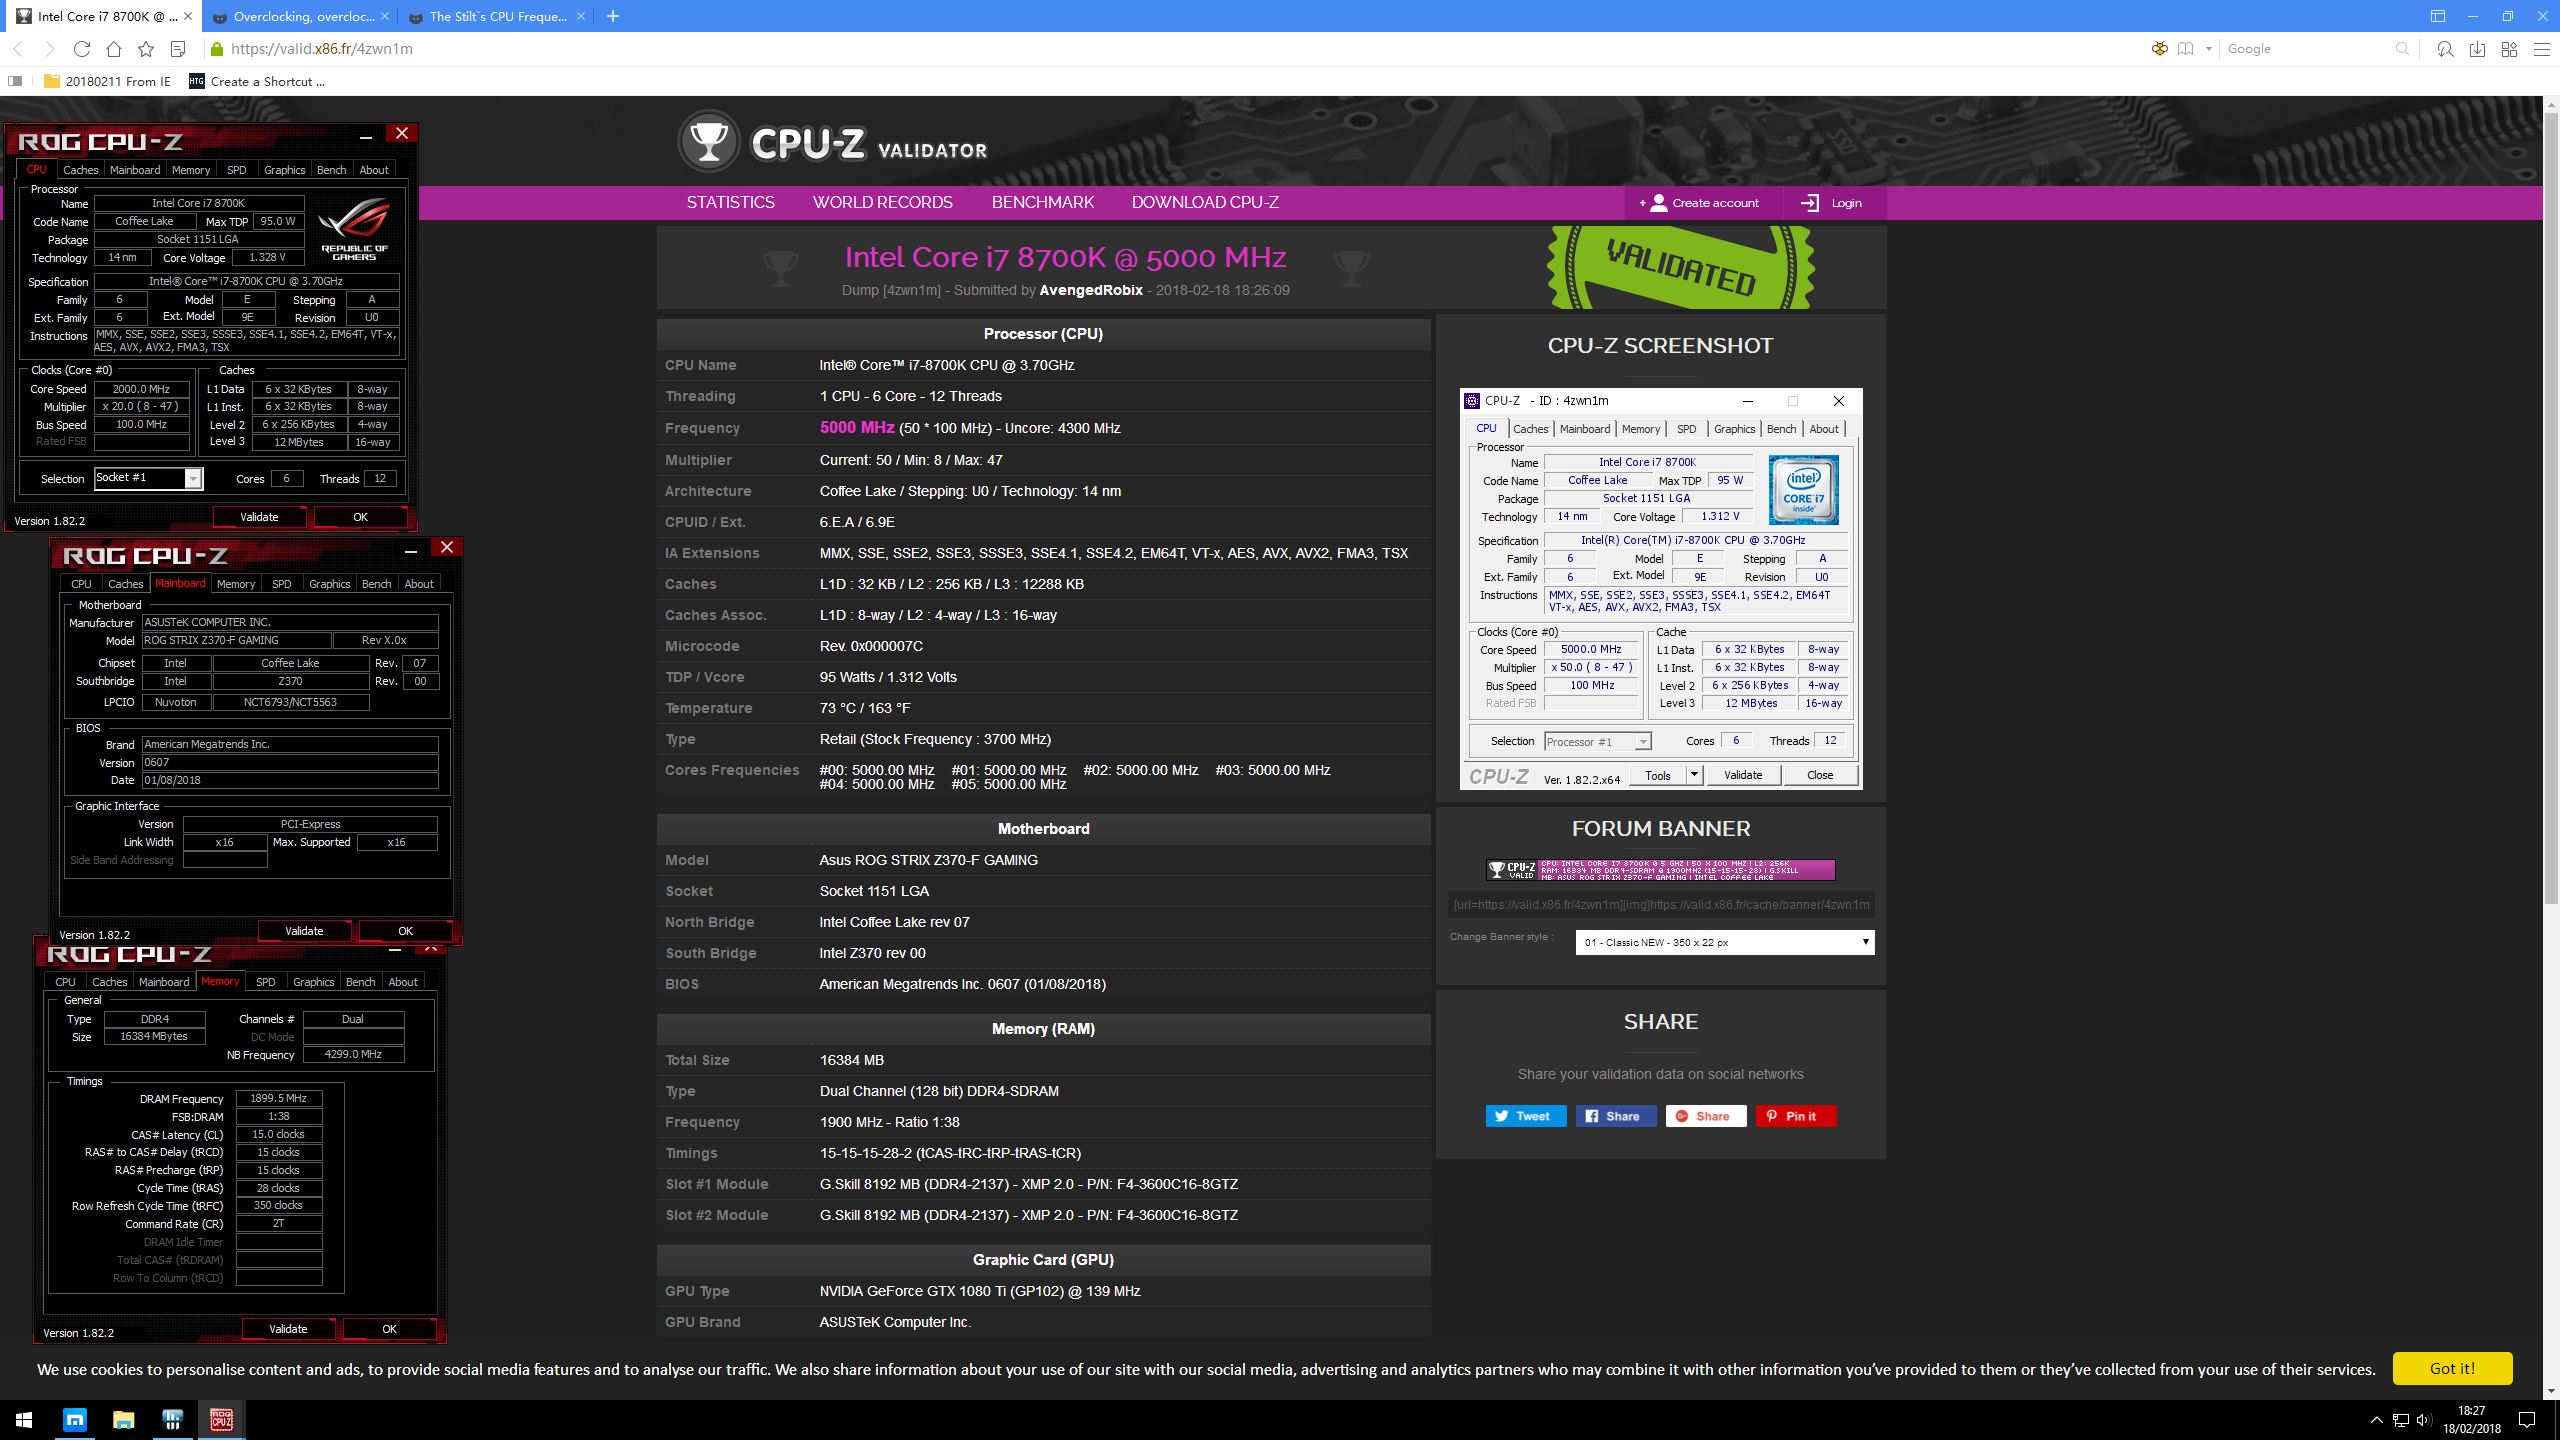Click the Google search input field
Screen dimensions: 2560x1440
(2305, 49)
